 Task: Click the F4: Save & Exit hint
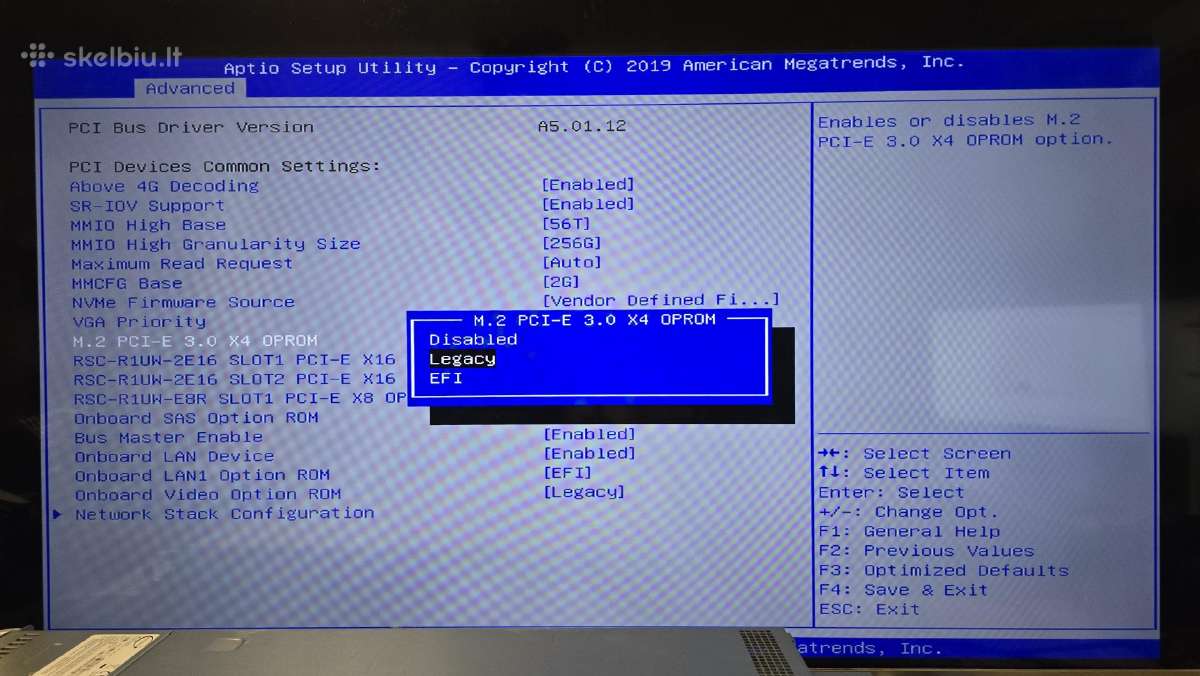(903, 590)
